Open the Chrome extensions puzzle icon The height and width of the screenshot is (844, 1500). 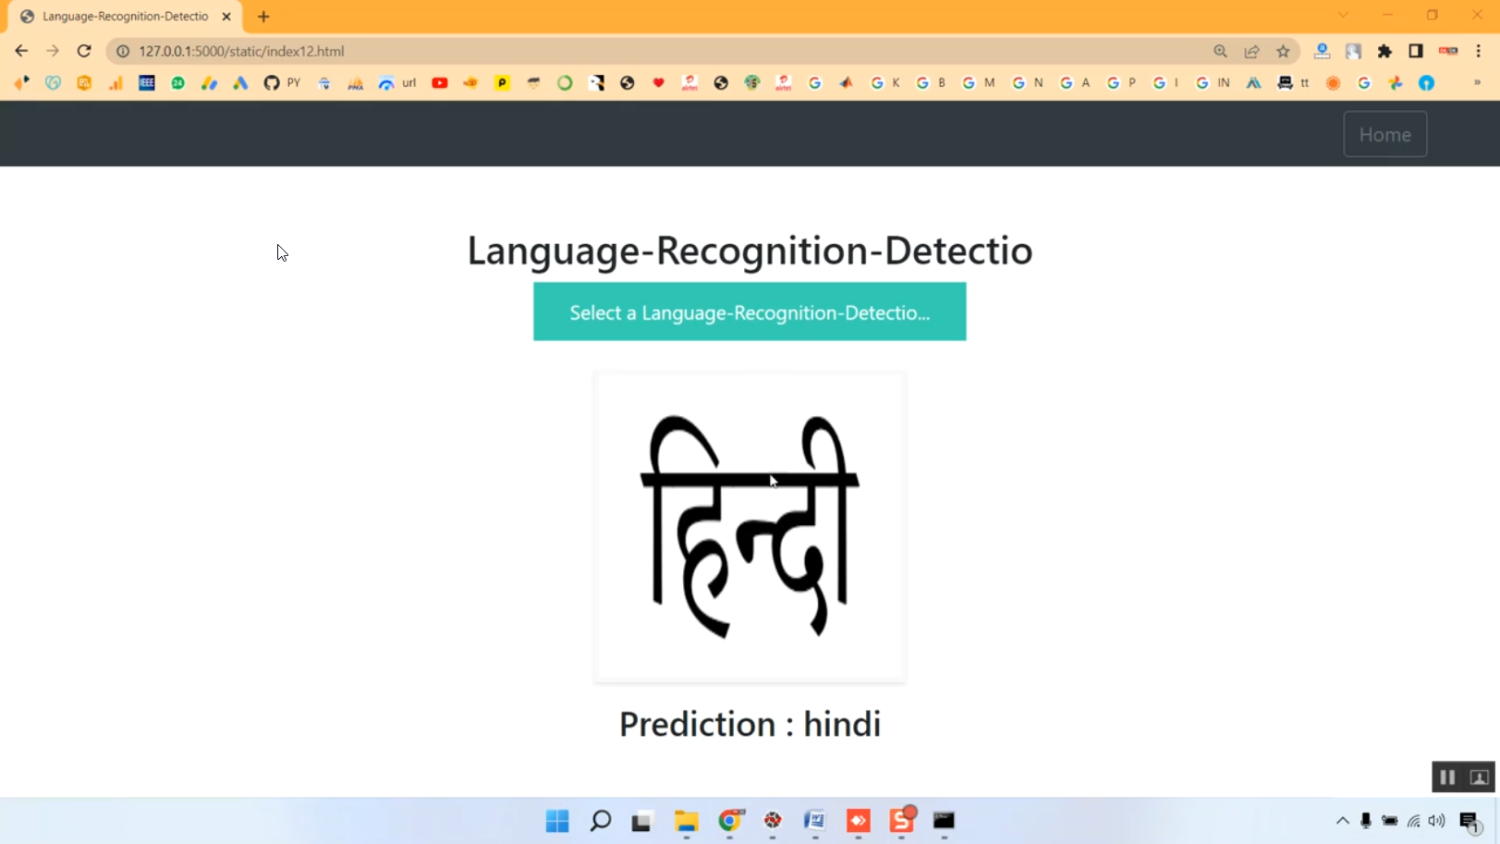tap(1385, 51)
